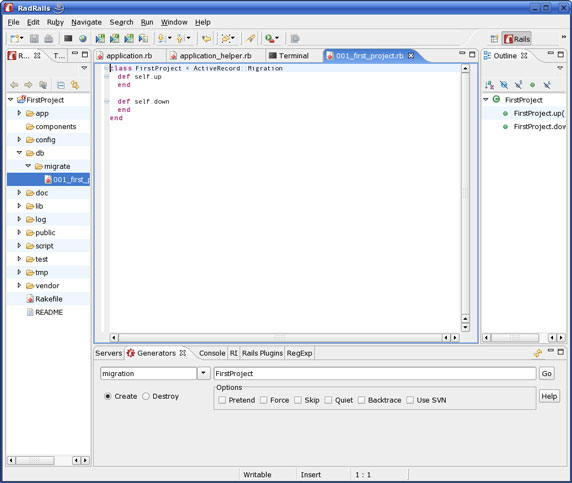
Task: Click the Outline hide-static S icon
Action: (x=518, y=85)
